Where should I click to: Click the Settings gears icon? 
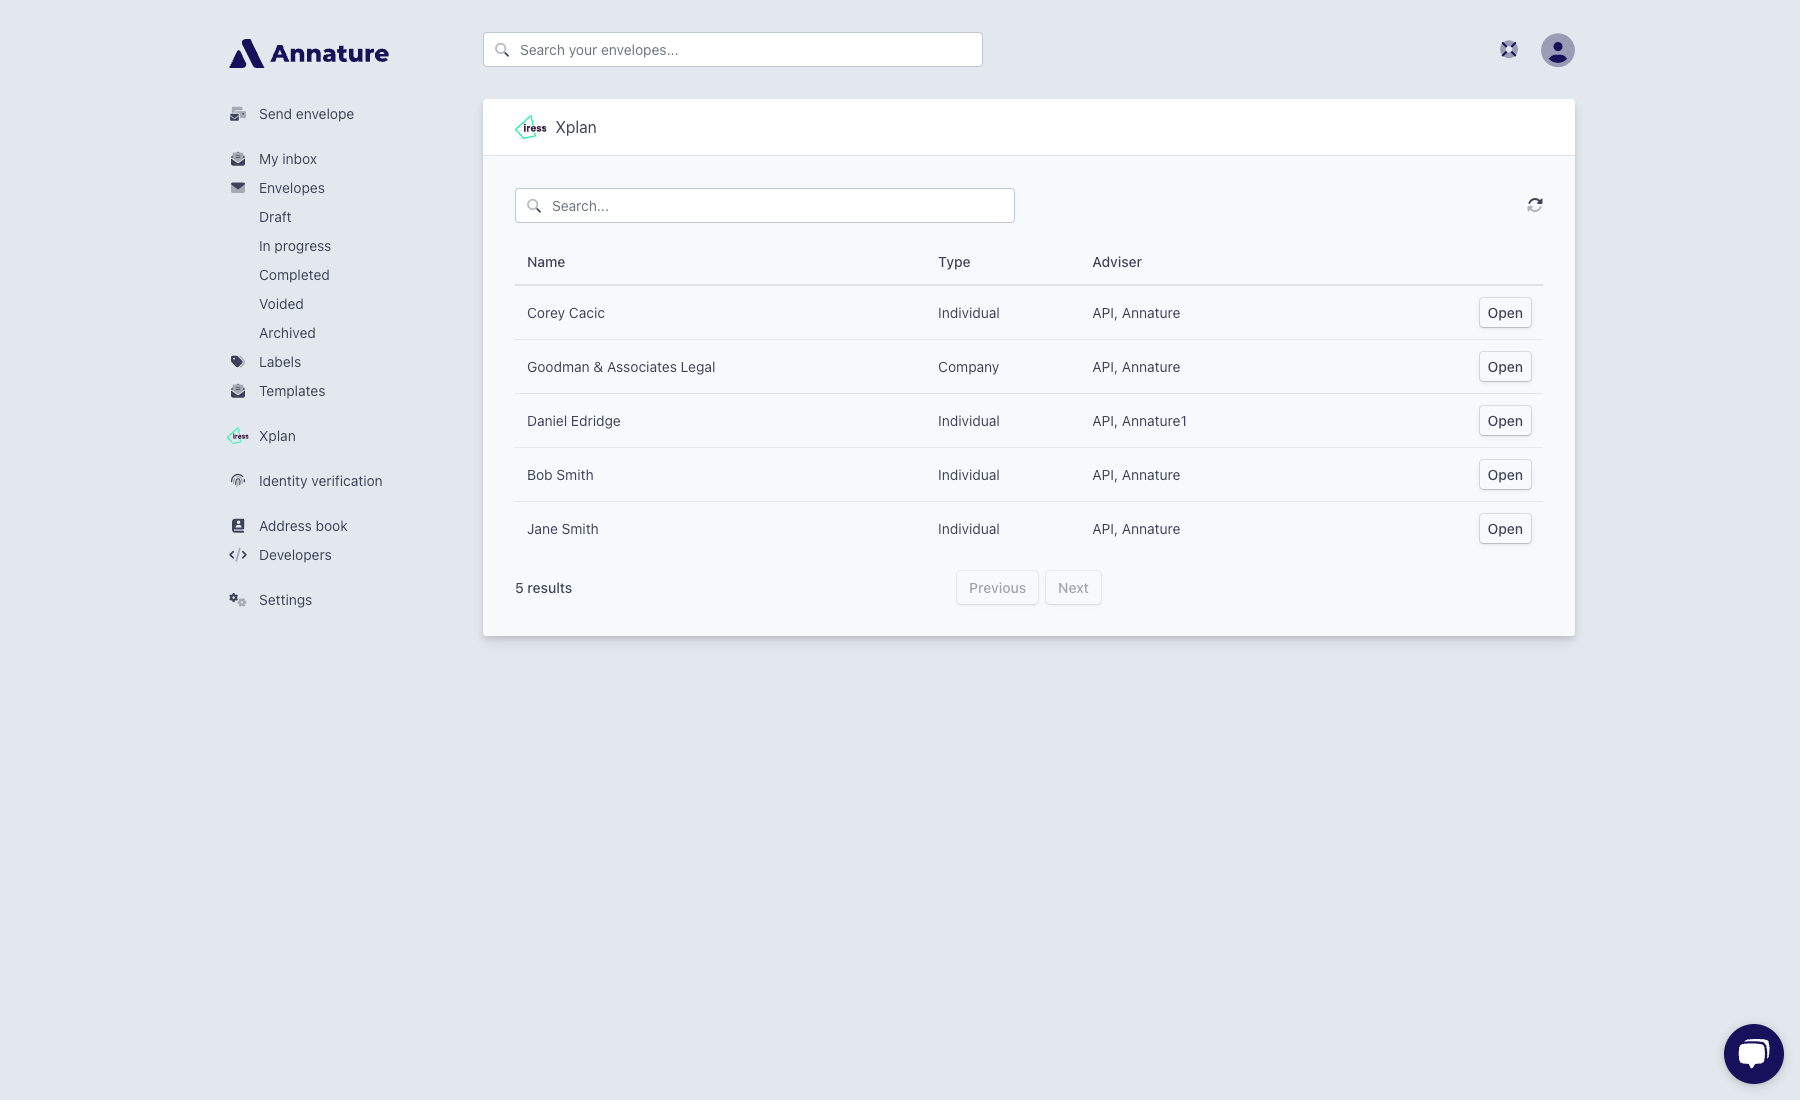(x=238, y=600)
